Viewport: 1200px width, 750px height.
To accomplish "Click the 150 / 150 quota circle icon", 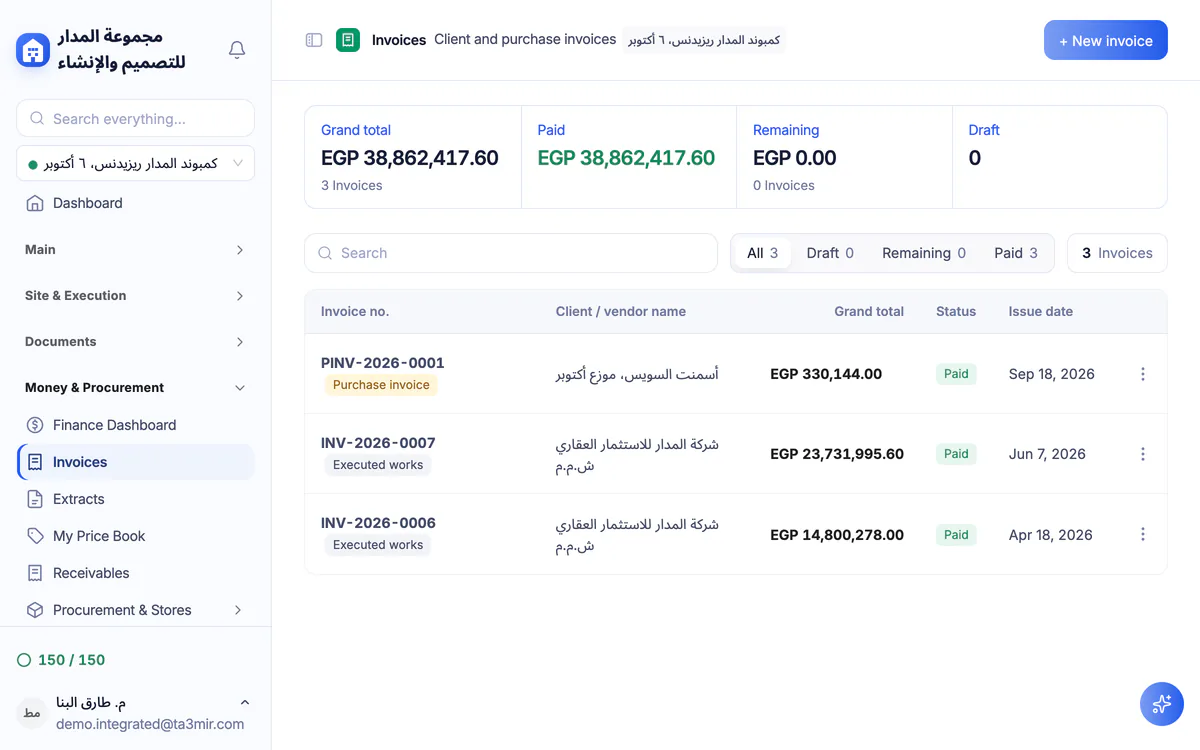I will pos(24,660).
